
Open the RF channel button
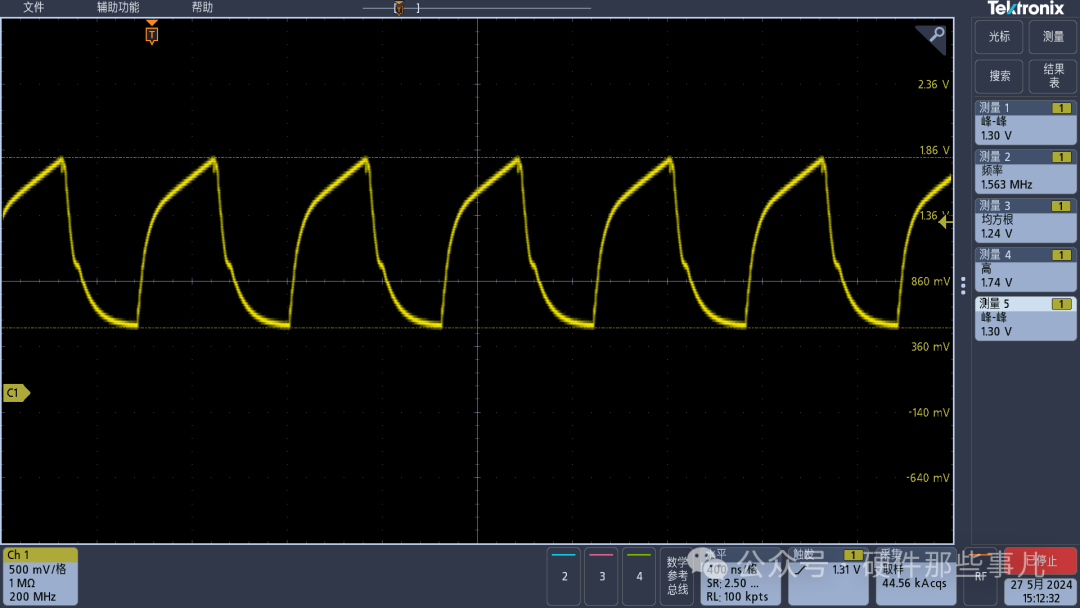pos(981,575)
